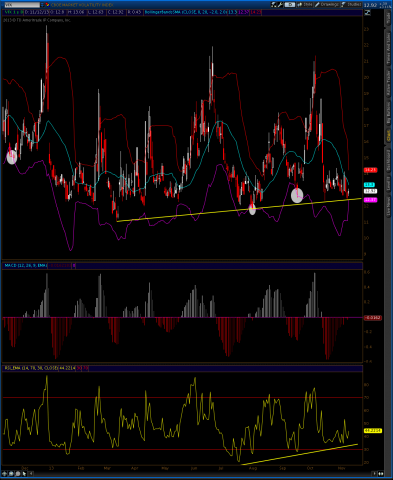Click the crosshair pan icon at bottom-left
Viewport: 393px width, 480px height.
(5, 474)
